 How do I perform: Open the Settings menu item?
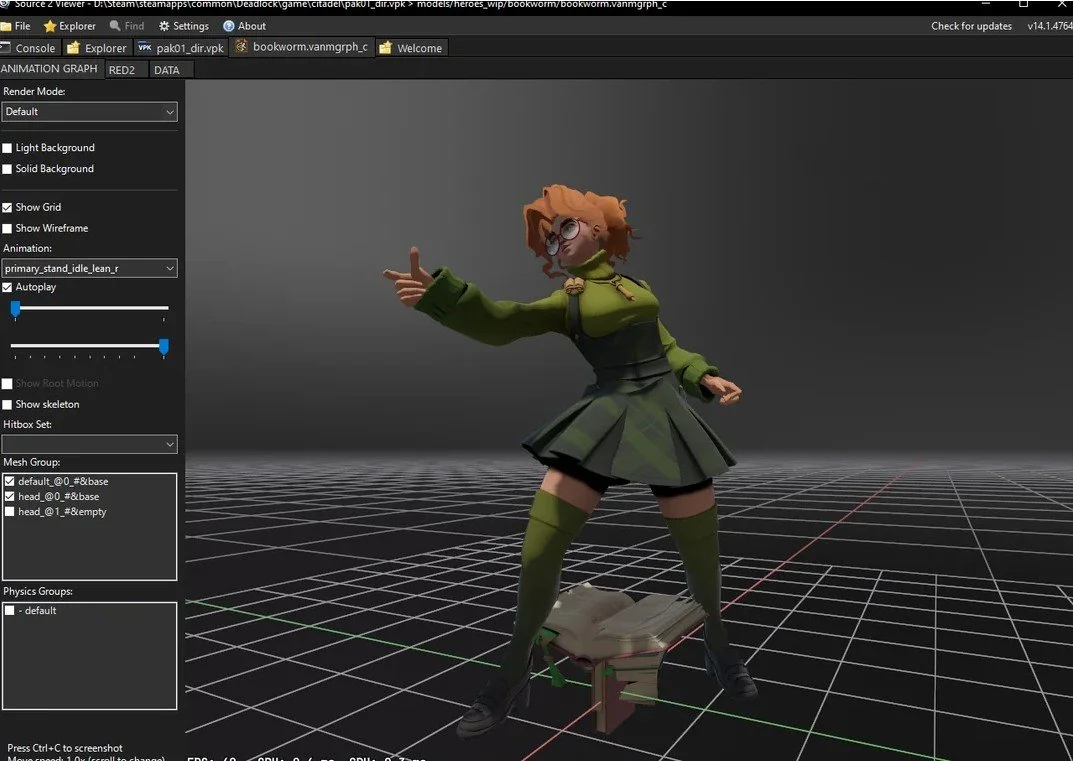coord(184,26)
